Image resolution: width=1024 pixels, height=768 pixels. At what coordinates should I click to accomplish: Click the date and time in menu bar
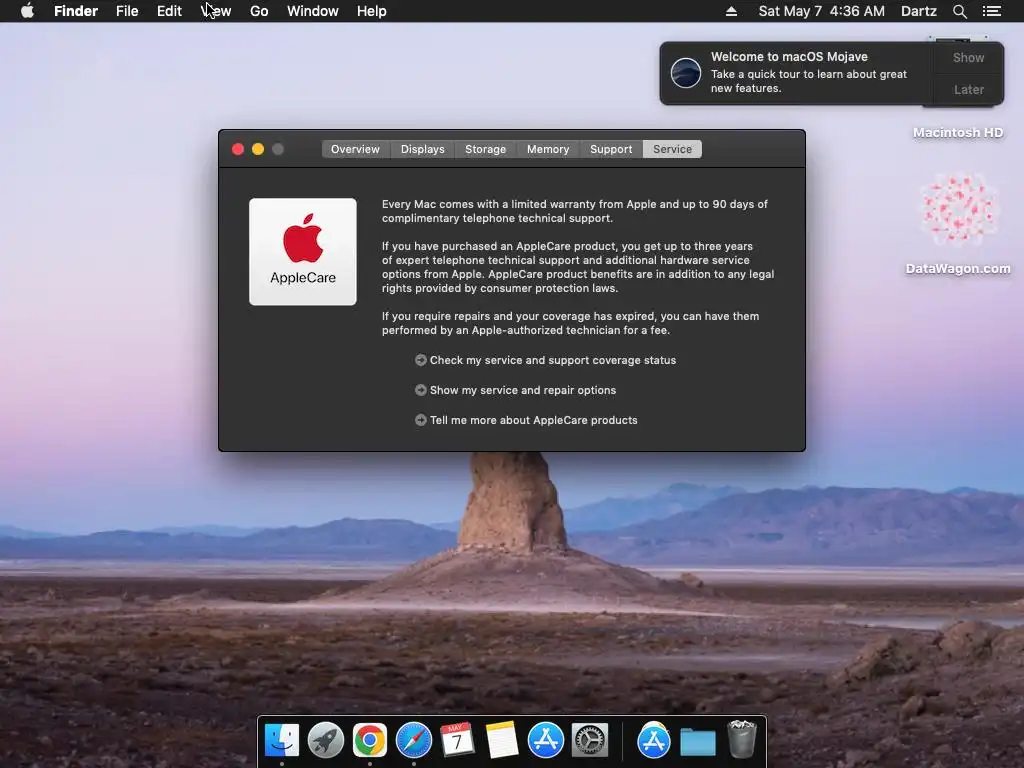click(822, 11)
